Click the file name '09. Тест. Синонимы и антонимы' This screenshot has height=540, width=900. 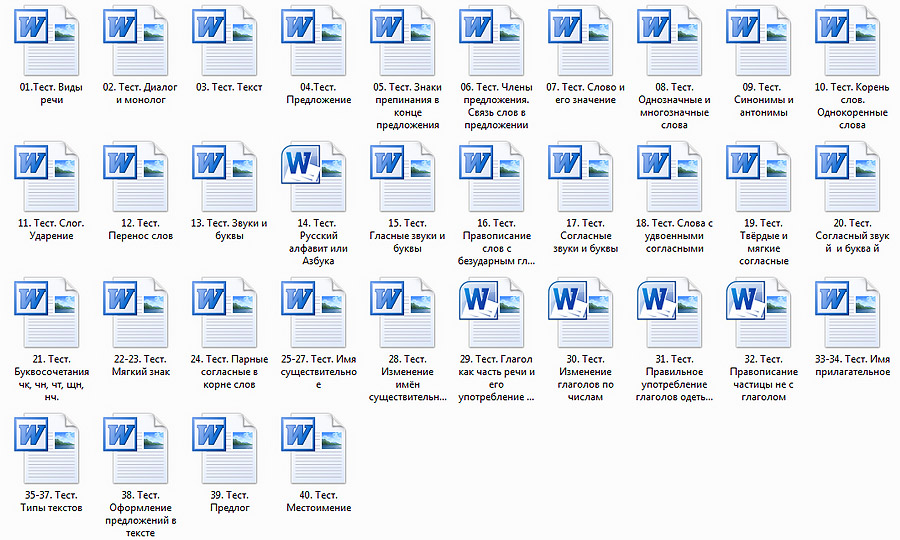[x=763, y=100]
